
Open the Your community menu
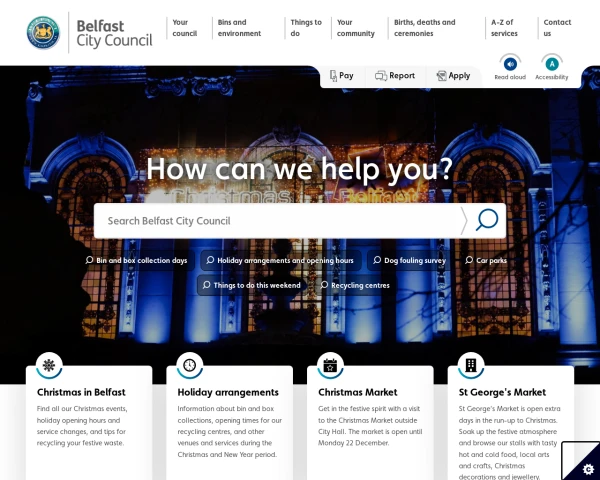(355, 28)
